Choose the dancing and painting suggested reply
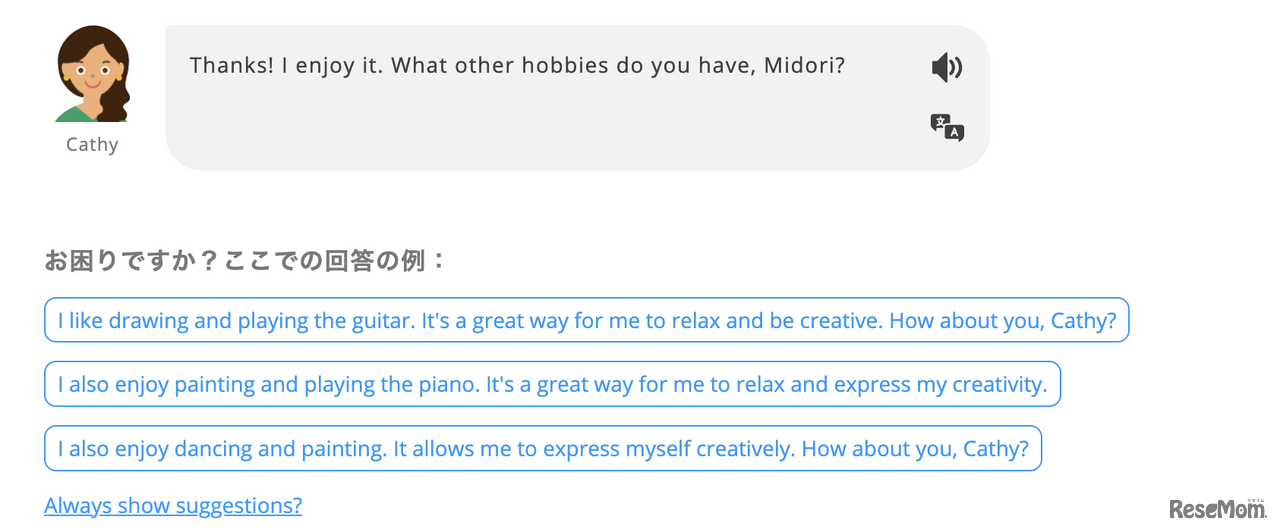Image resolution: width=1280 pixels, height=532 pixels. [x=542, y=449]
